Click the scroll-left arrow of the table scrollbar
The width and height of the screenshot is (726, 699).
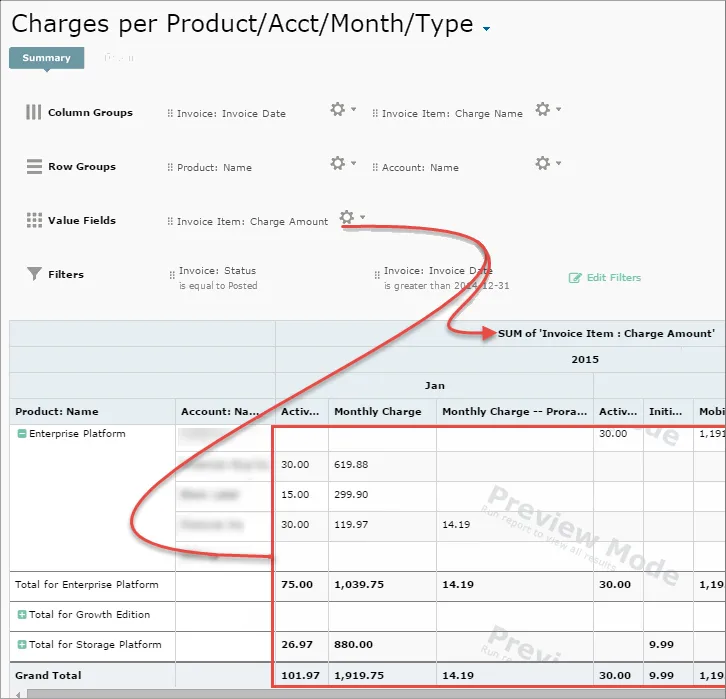(x=19, y=694)
